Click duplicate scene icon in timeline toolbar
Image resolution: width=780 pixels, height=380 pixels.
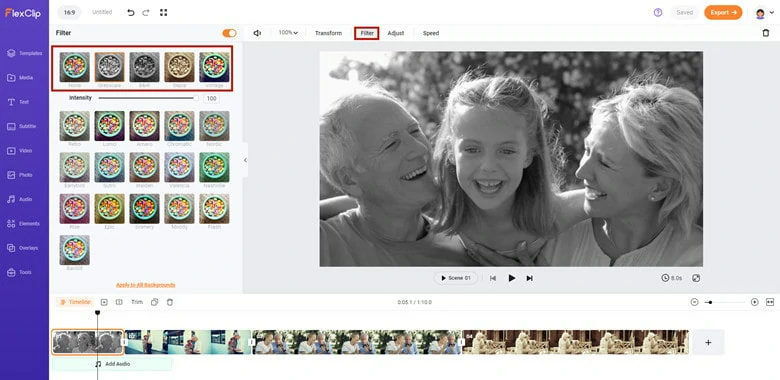point(155,302)
